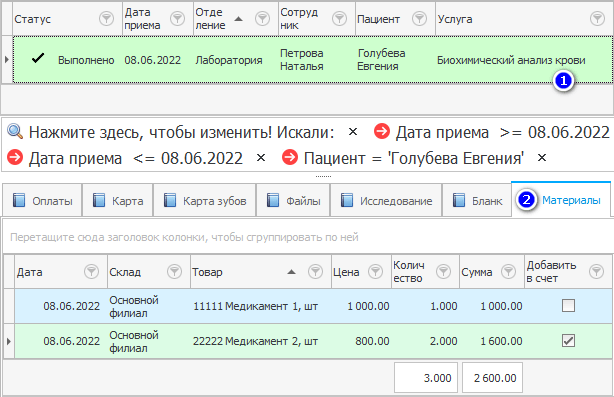The width and height of the screenshot is (614, 397).
Task: Open Бланк tab
Action: pyautogui.click(x=477, y=200)
